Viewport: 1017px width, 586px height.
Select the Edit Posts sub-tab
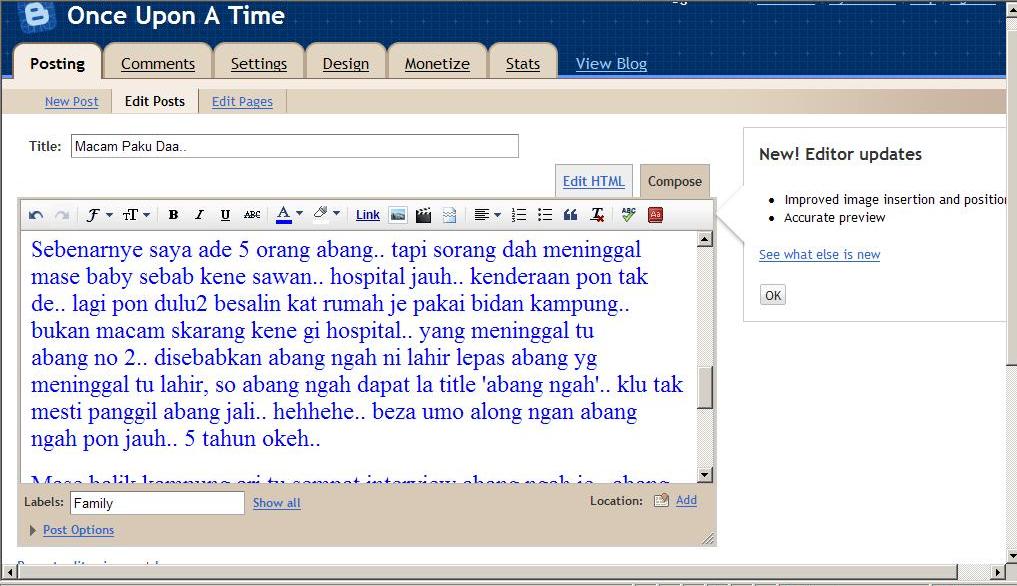154,101
